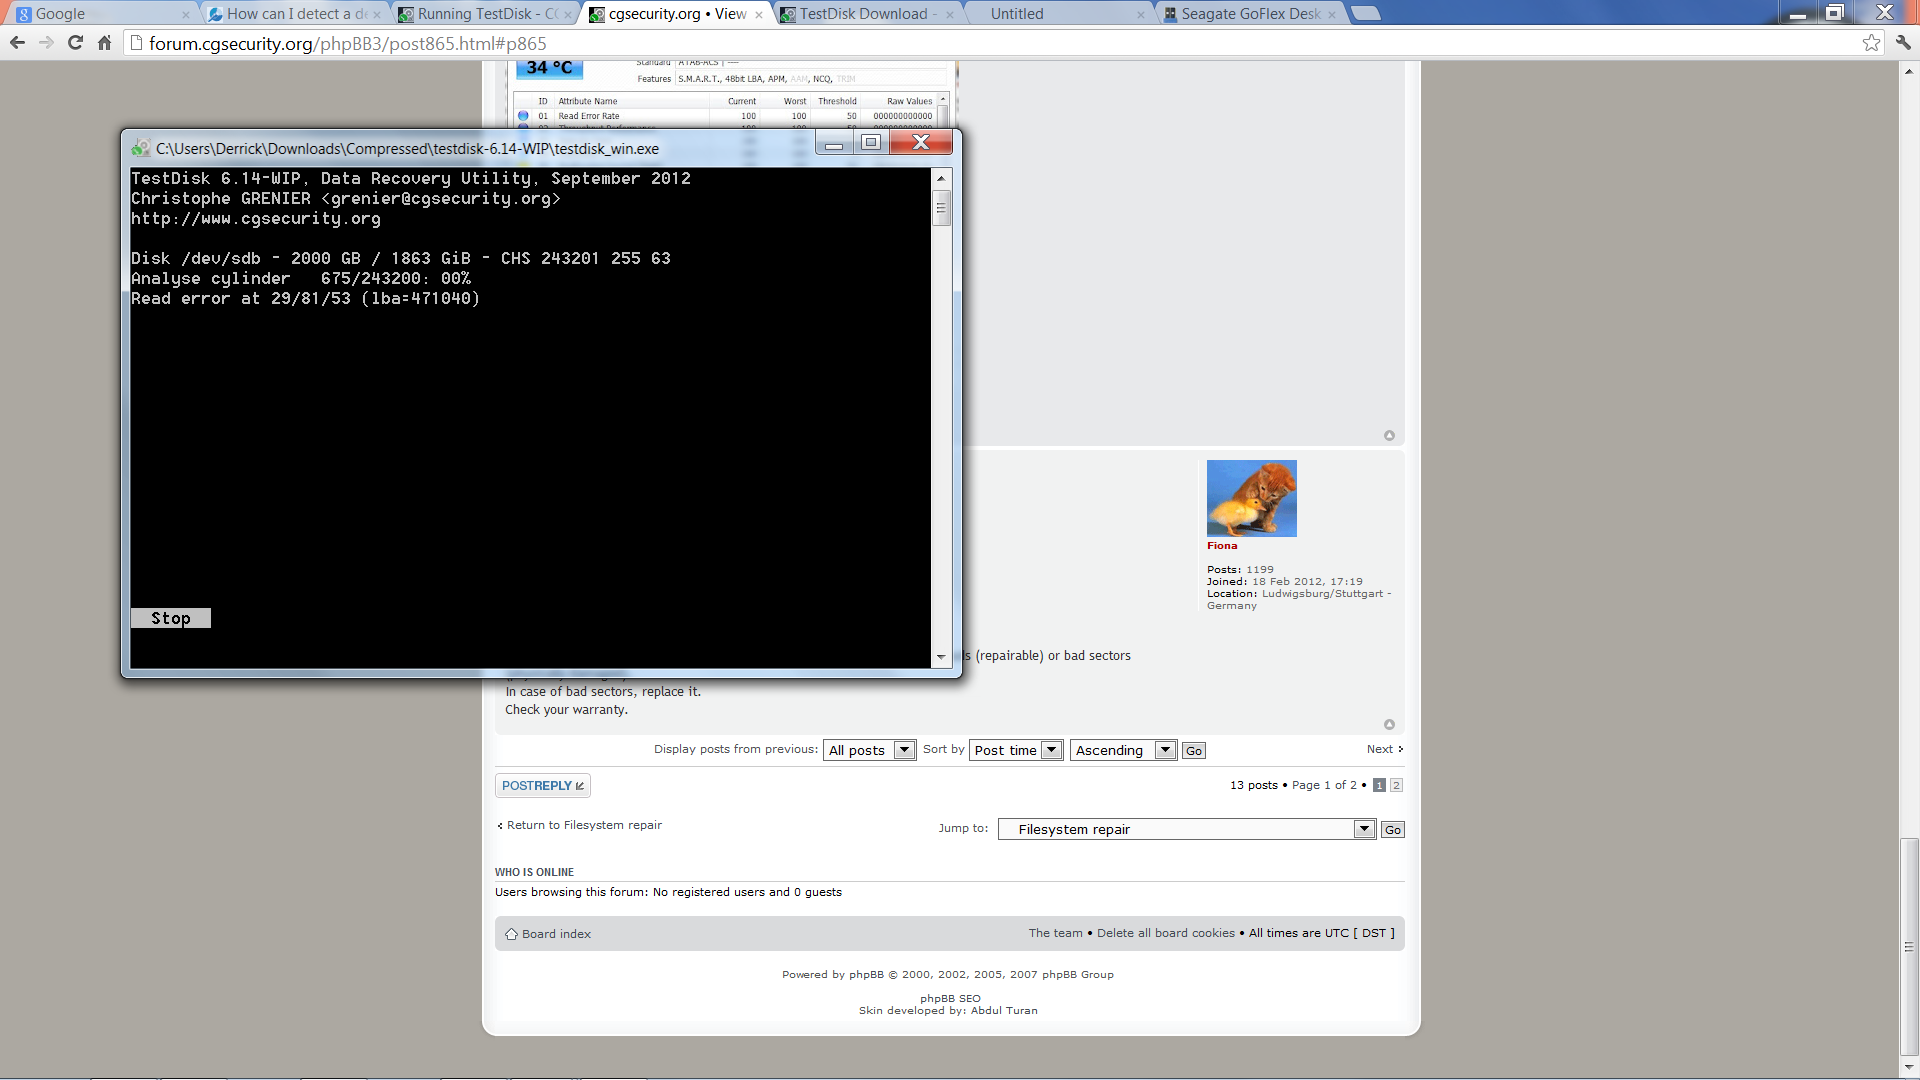Expand the Display posts dropdown
The image size is (1920, 1080).
(x=868, y=749)
